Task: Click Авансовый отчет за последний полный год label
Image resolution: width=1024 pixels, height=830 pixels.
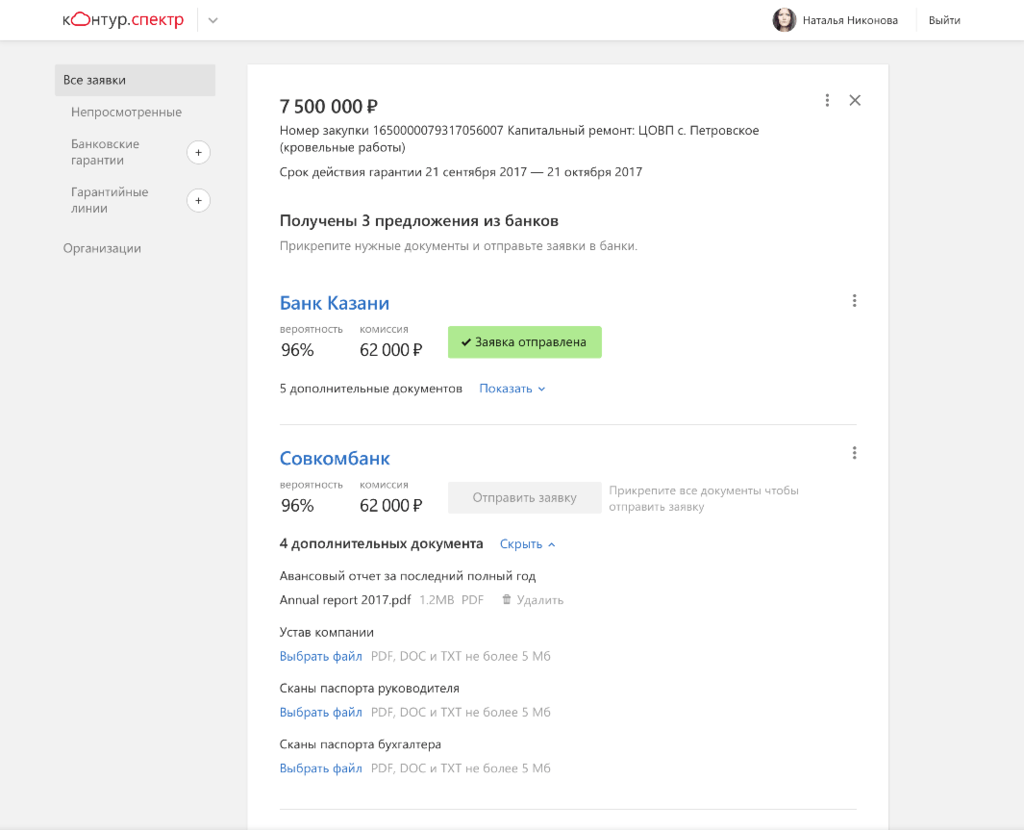Action: click(408, 576)
